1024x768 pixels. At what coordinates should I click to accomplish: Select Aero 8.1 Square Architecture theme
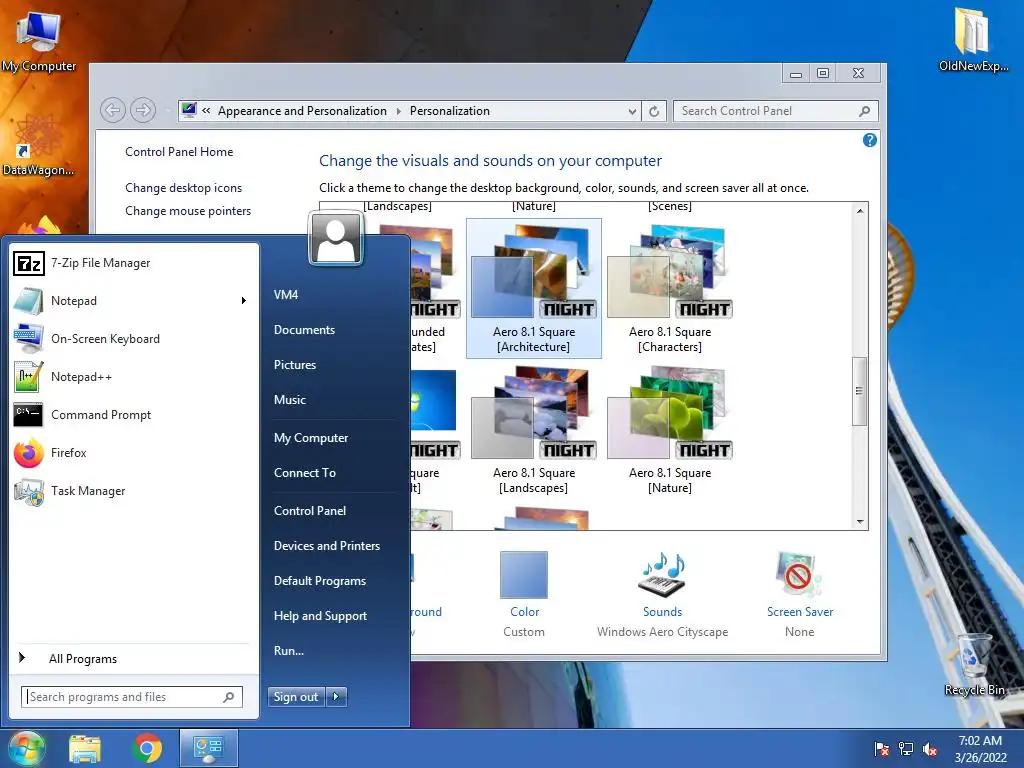(x=534, y=288)
